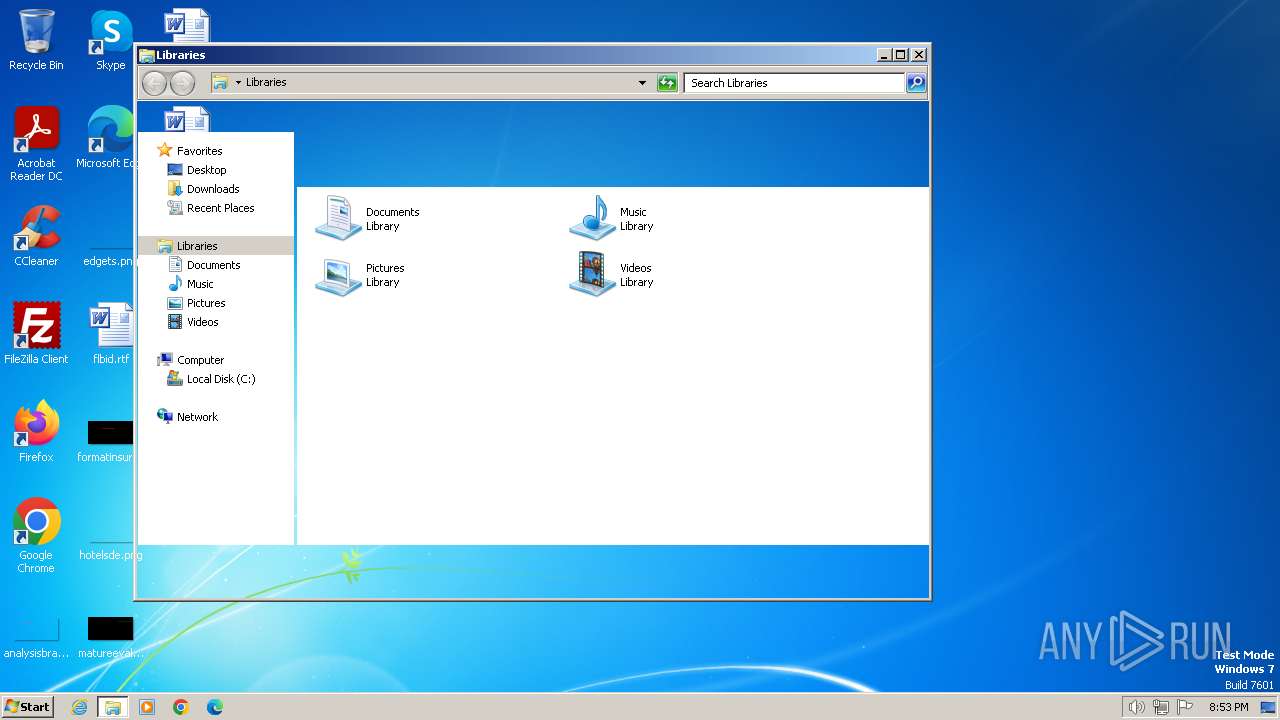Select the CCleaner desktop icon
The width and height of the screenshot is (1280, 720).
point(36,236)
